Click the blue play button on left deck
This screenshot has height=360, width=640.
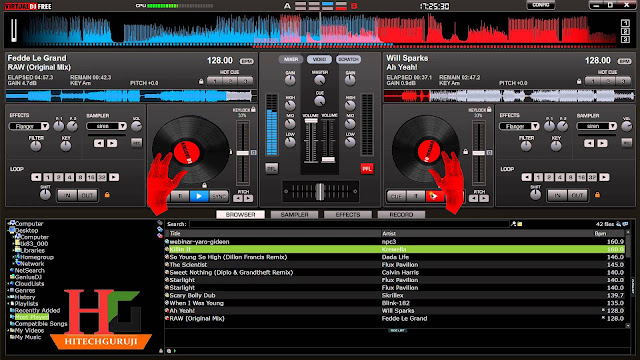[199, 196]
